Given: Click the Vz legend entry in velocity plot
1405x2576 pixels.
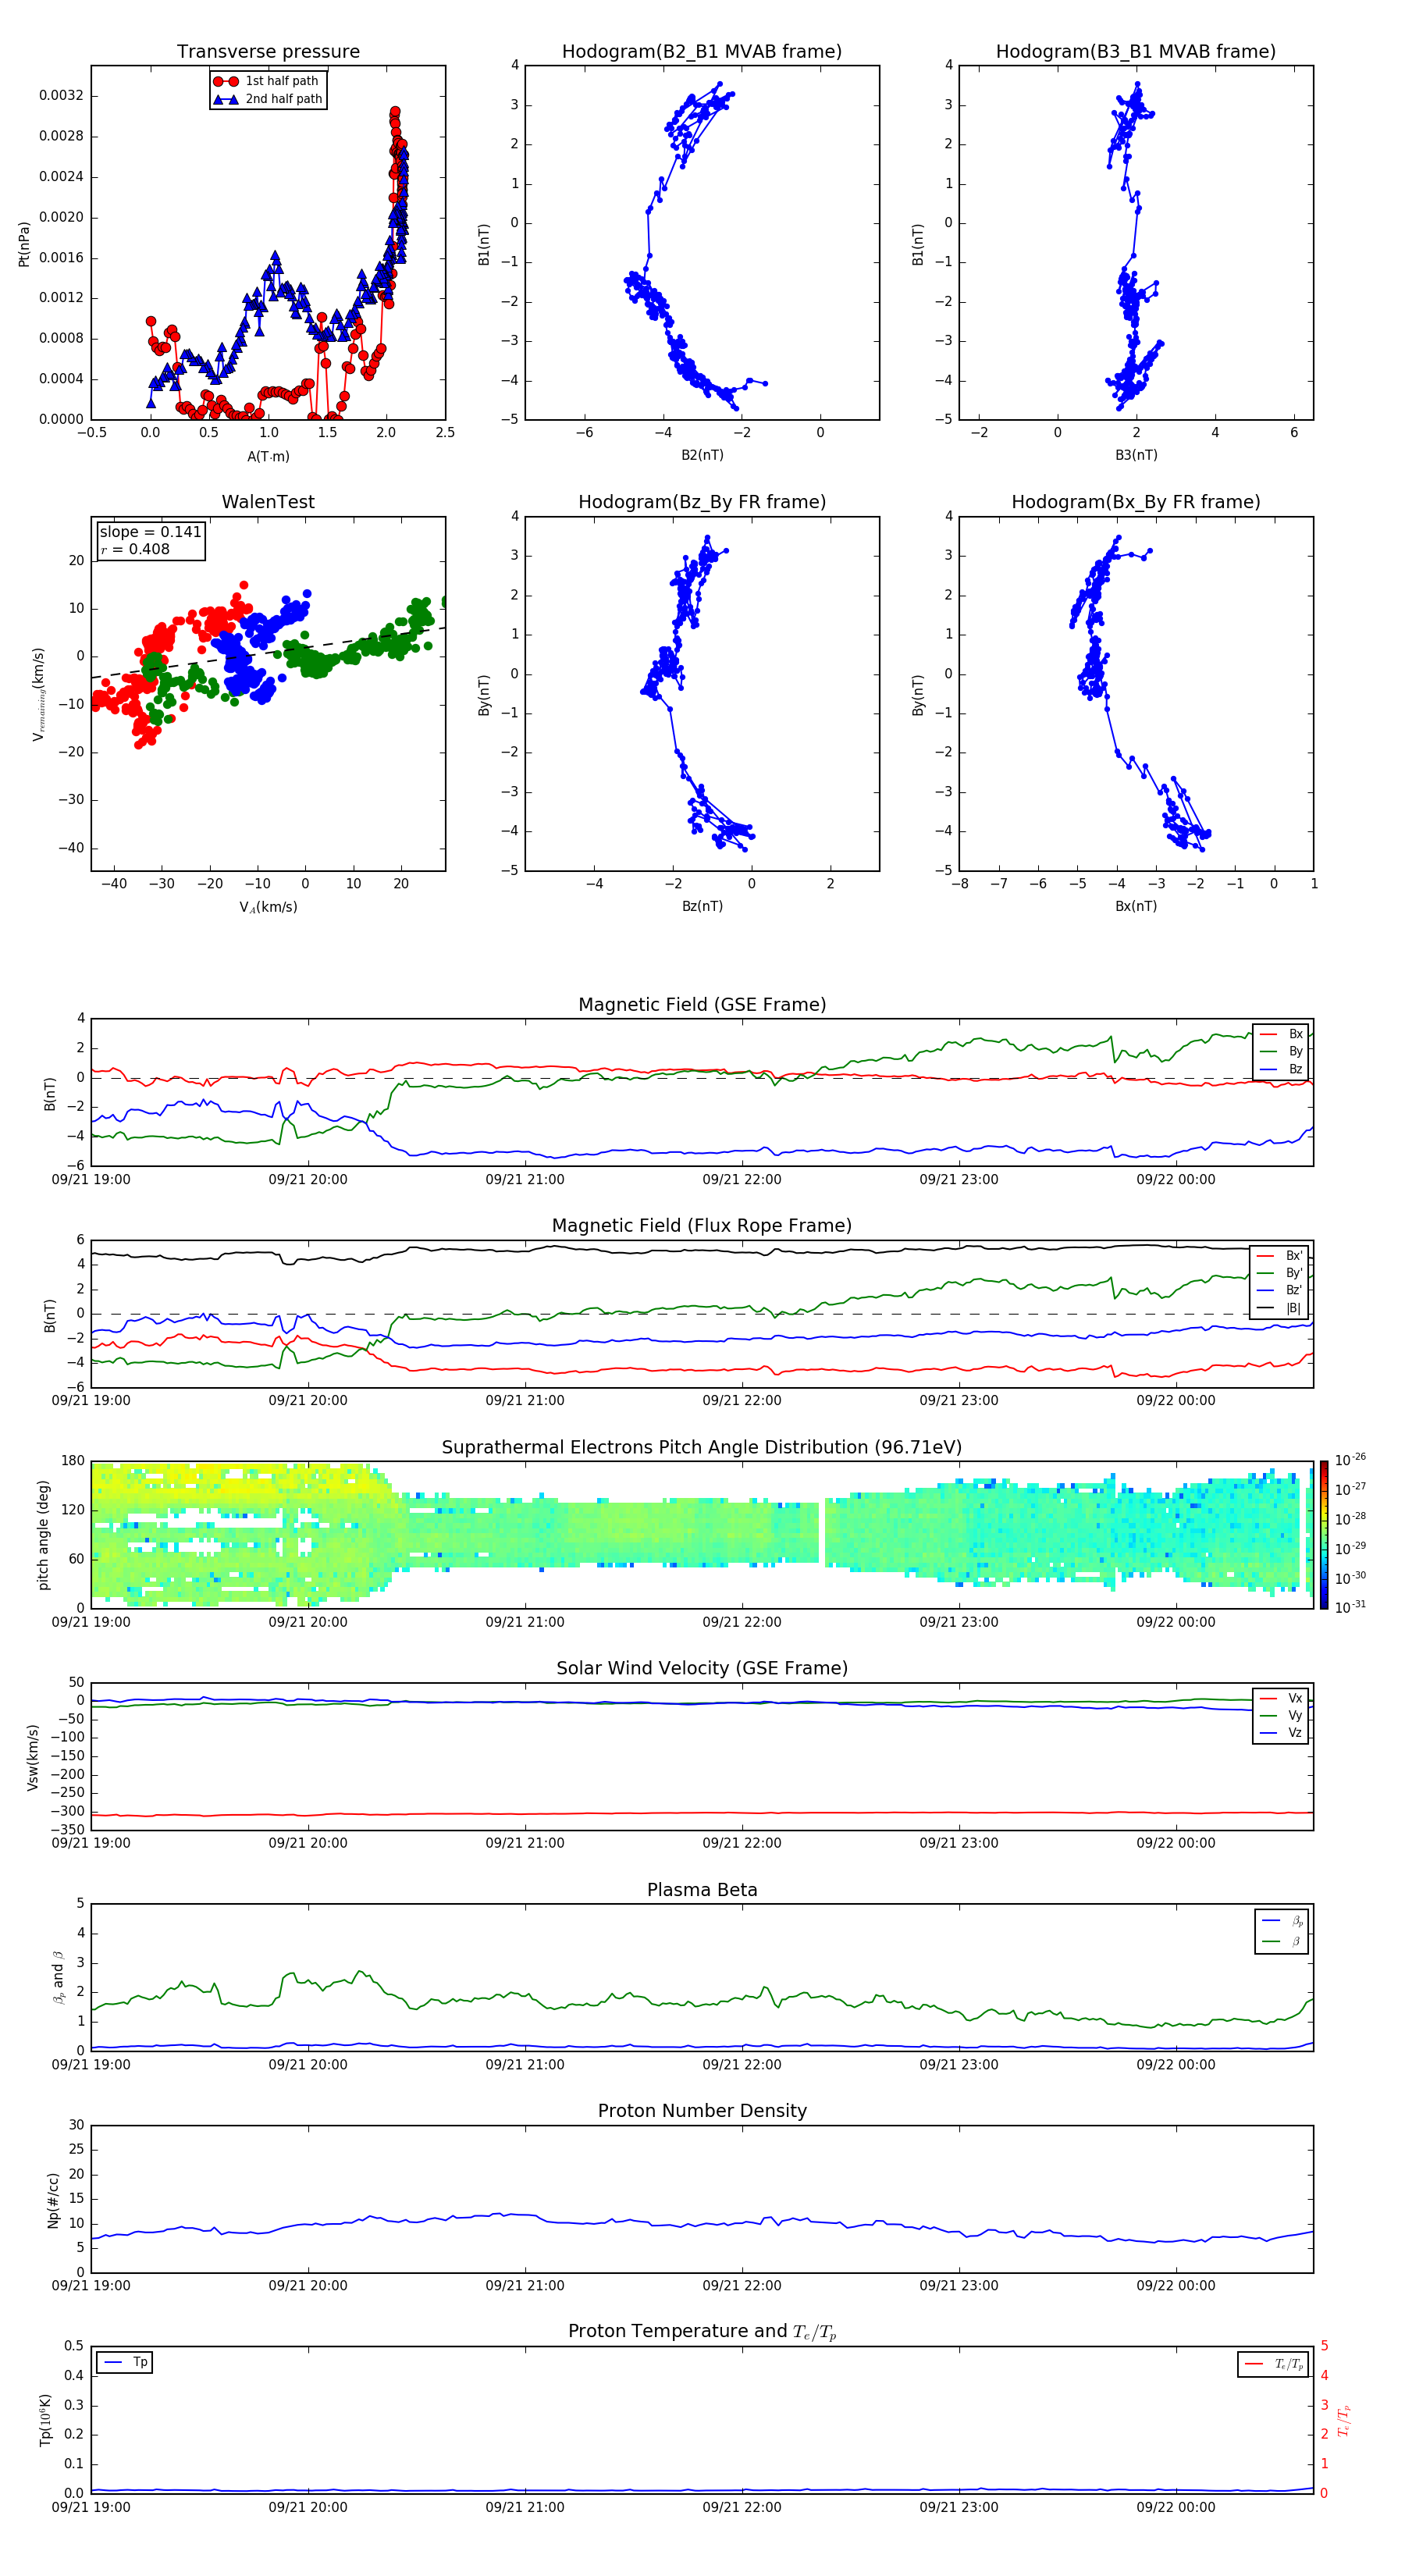Looking at the screenshot, I should 1282,1733.
